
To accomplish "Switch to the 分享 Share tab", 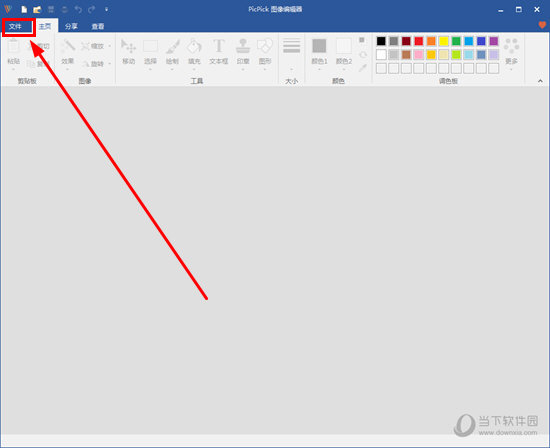I will (x=71, y=26).
